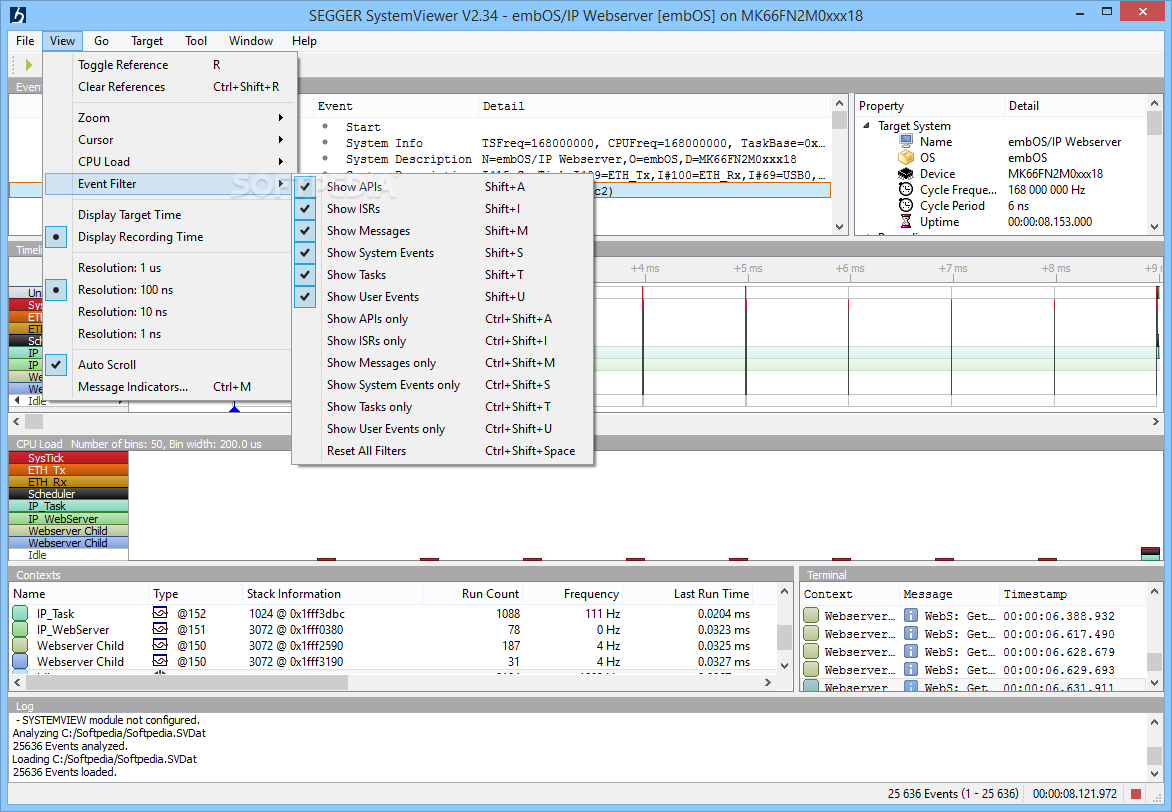
Task: Click the SystemViewer application logo icon
Action: click(x=18, y=14)
